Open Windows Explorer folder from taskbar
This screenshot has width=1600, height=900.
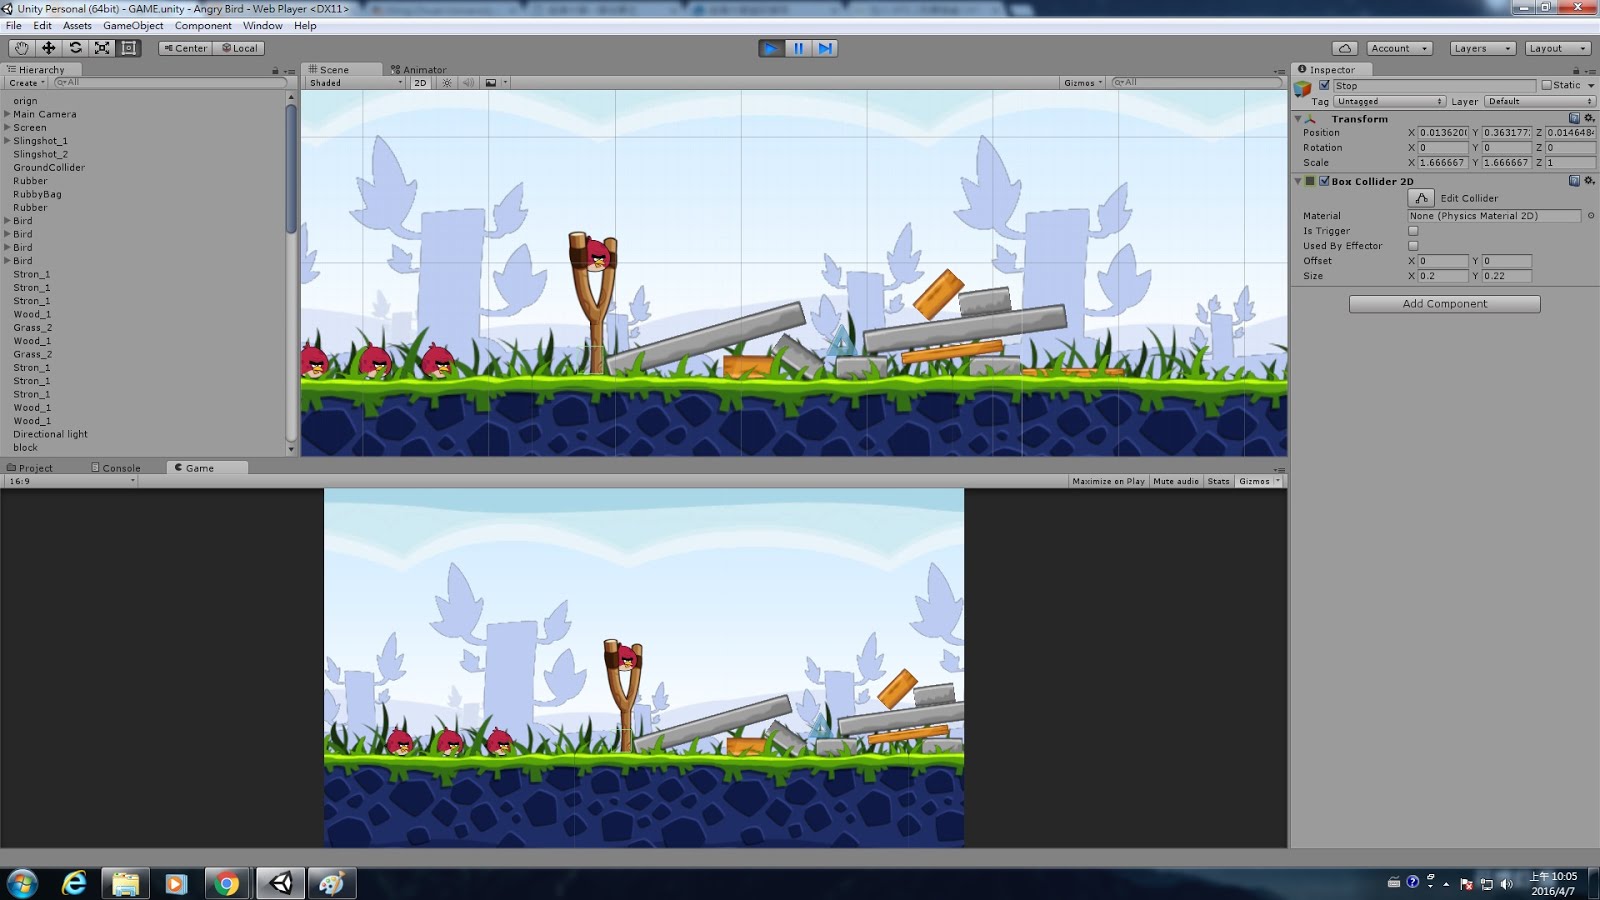125,883
